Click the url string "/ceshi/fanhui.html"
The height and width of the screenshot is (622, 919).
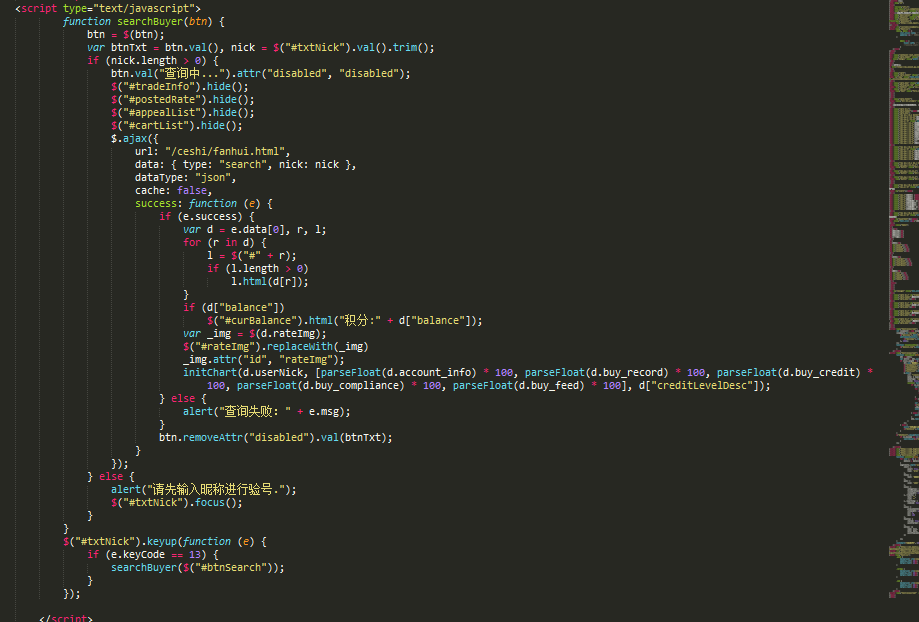(x=224, y=151)
